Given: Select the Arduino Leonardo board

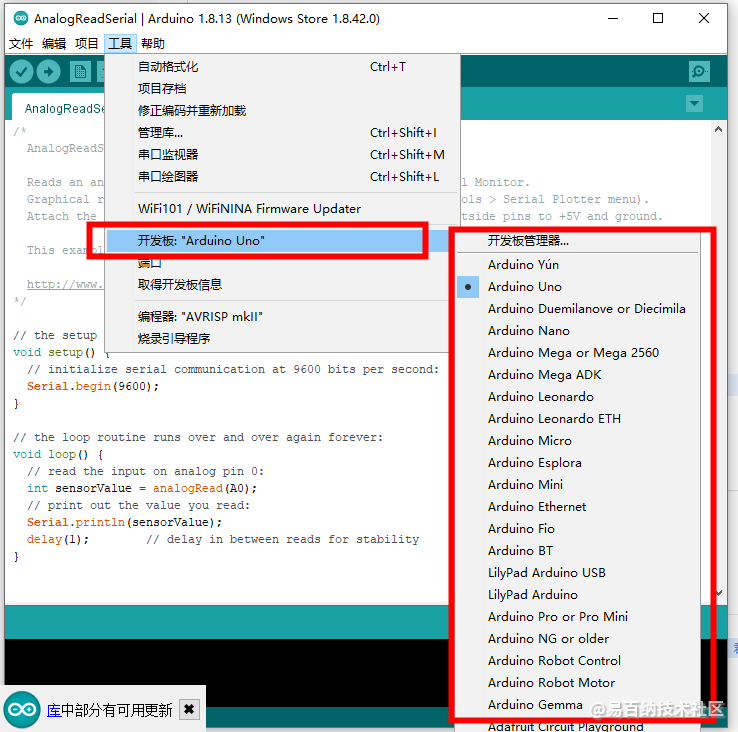Looking at the screenshot, I should pyautogui.click(x=578, y=397).
